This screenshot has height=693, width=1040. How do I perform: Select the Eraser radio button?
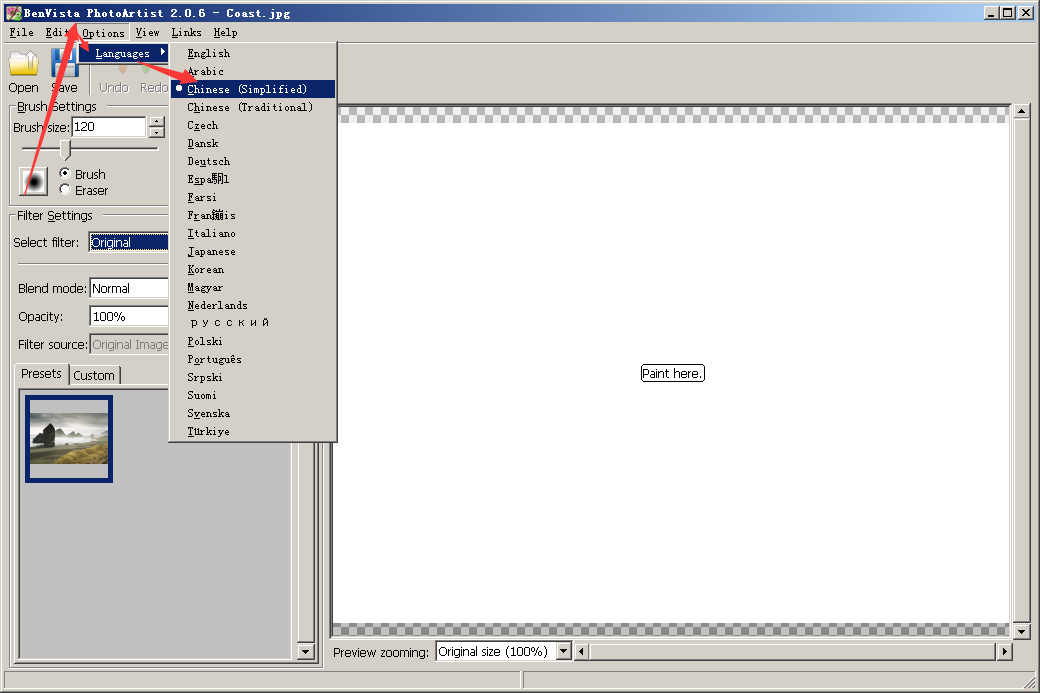[x=65, y=190]
